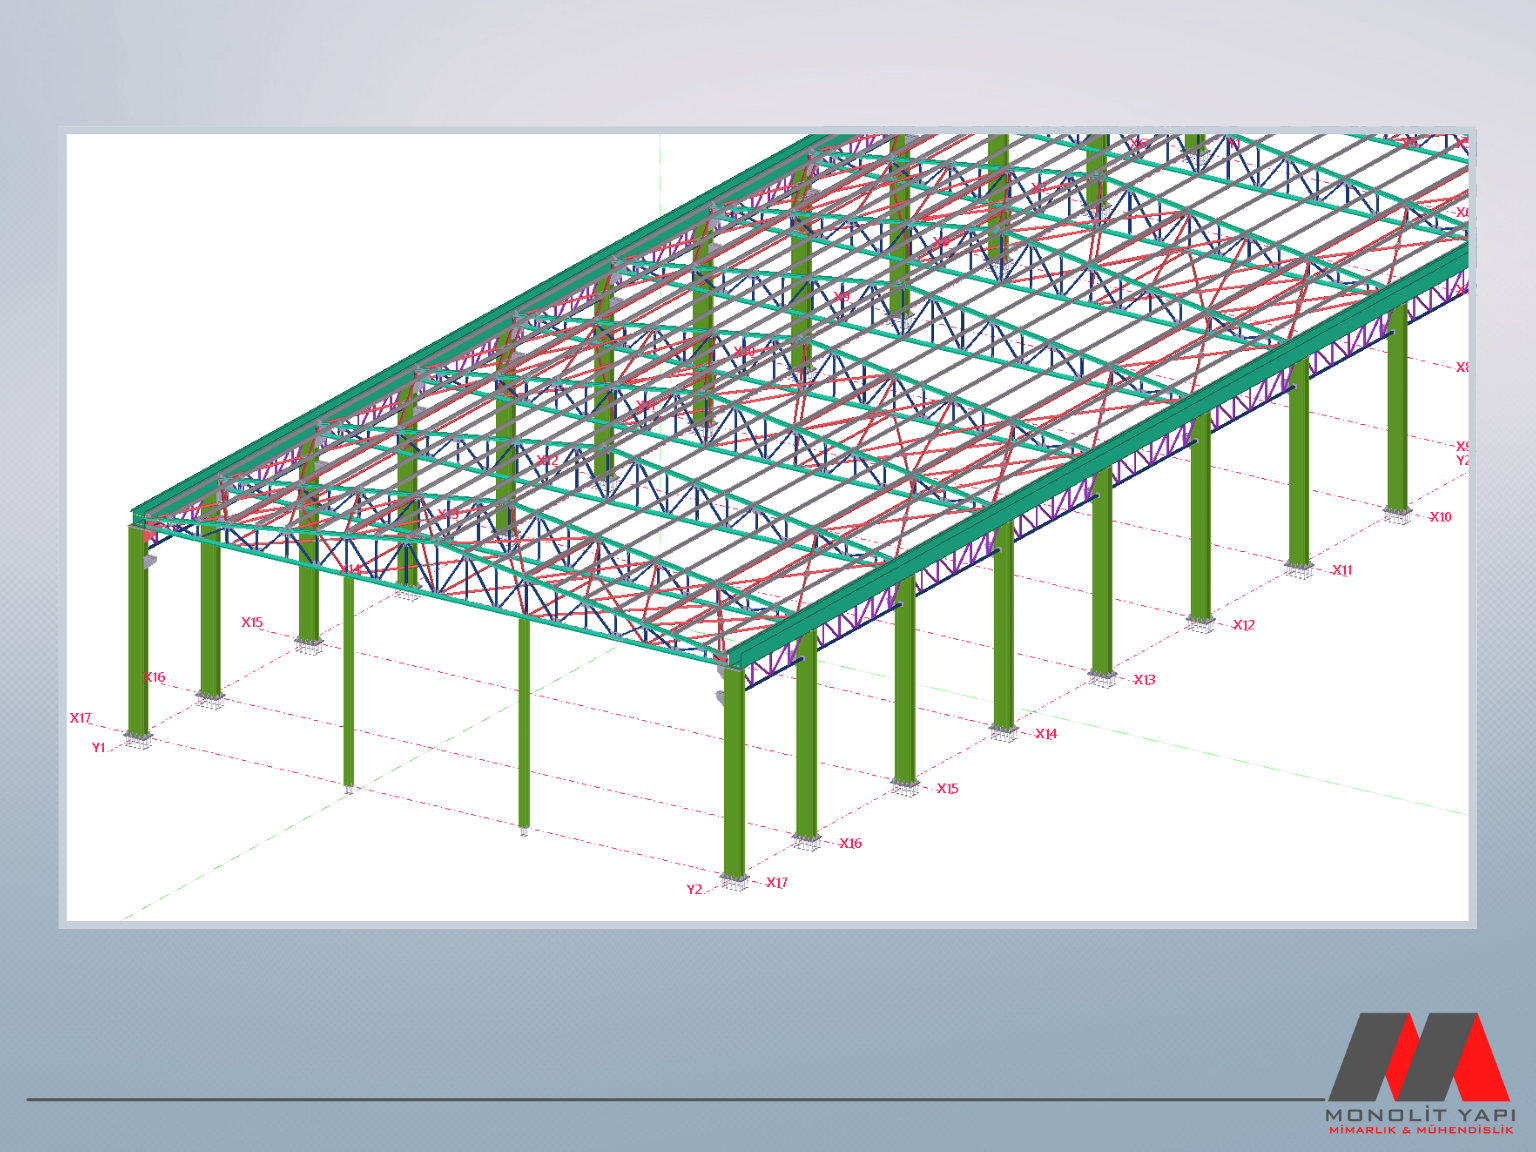This screenshot has width=1536, height=1152.
Task: Click the MİMARLIK & MÜHENDİSLİK tagline text
Action: click(1420, 1130)
